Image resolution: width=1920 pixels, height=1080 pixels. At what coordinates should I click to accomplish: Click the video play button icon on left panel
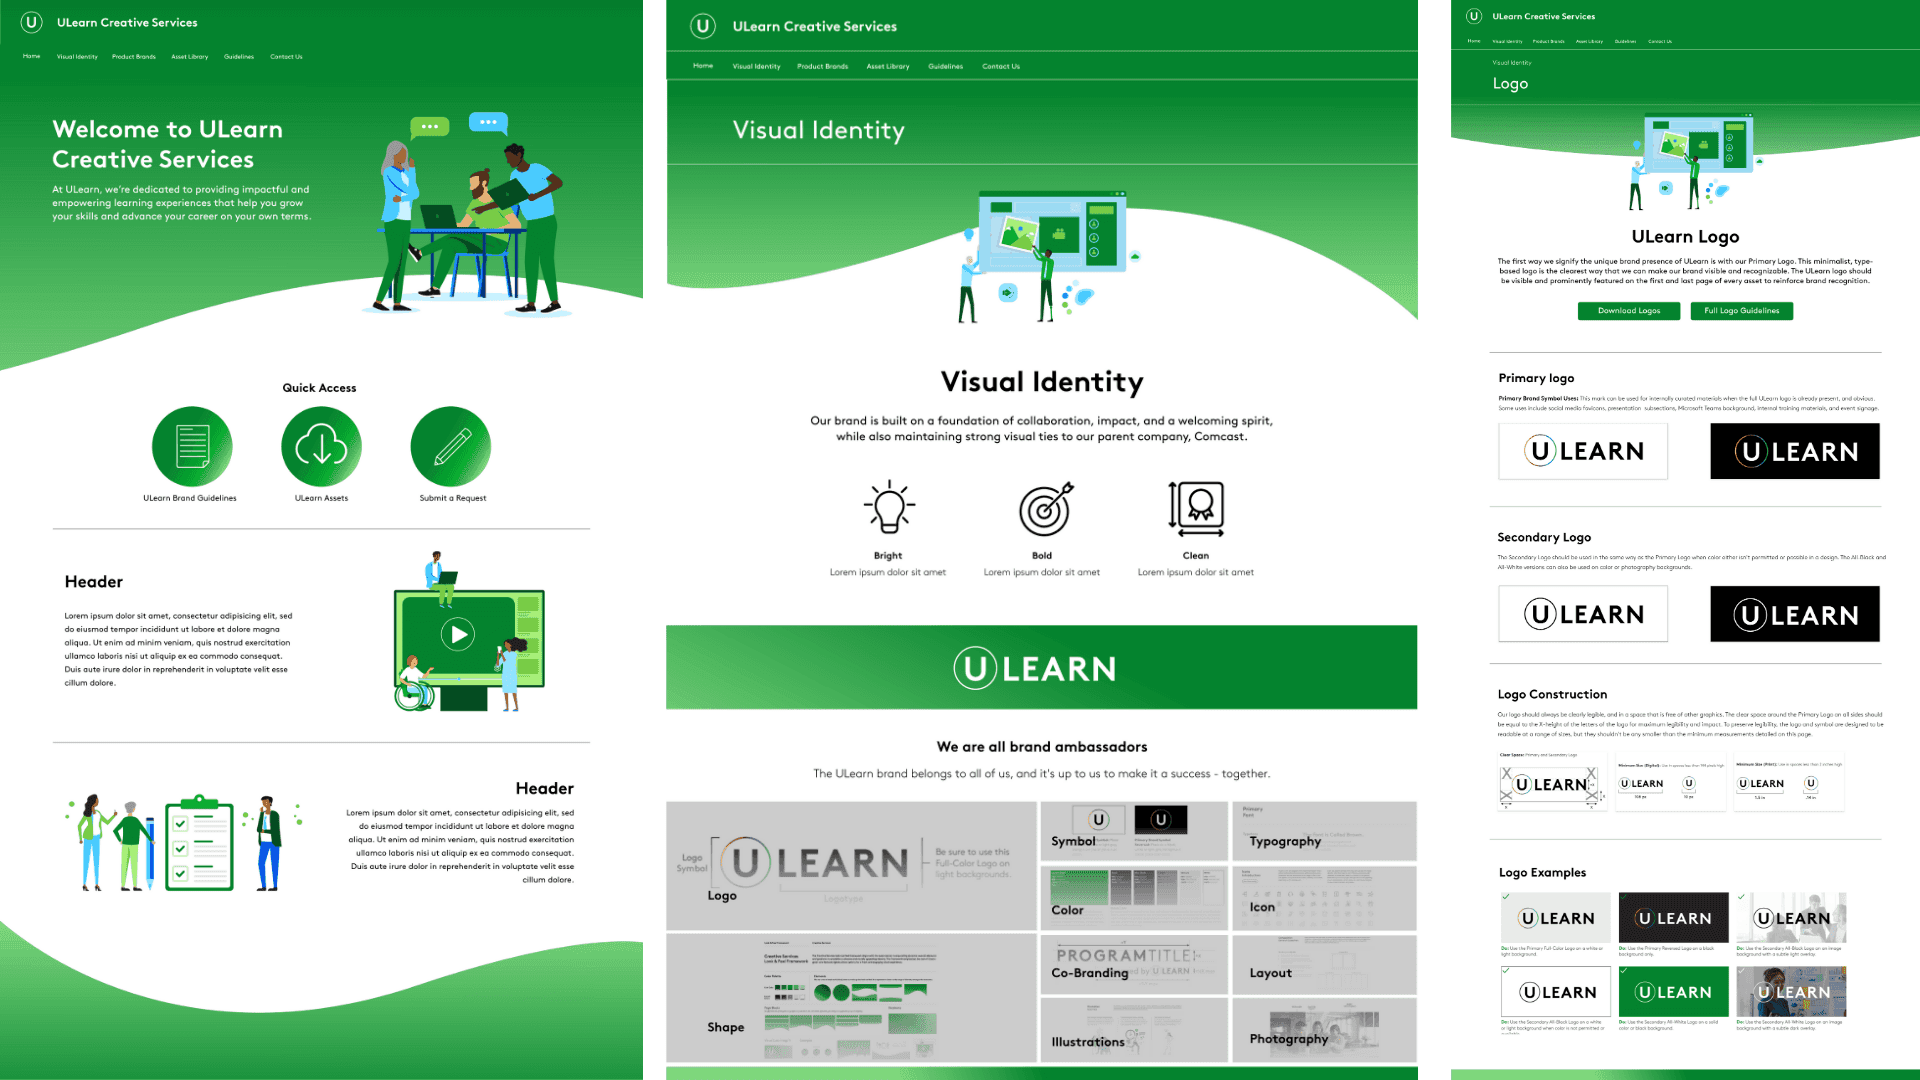pos(458,634)
